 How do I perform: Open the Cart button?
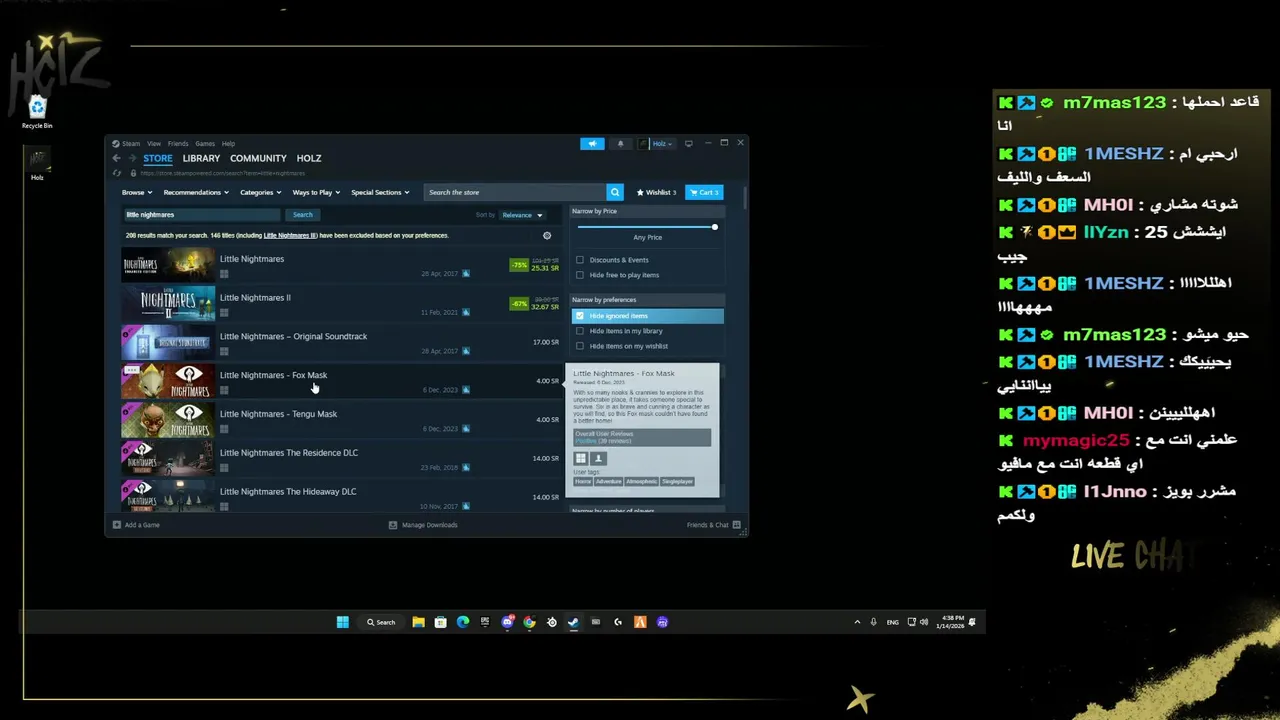[x=704, y=192]
